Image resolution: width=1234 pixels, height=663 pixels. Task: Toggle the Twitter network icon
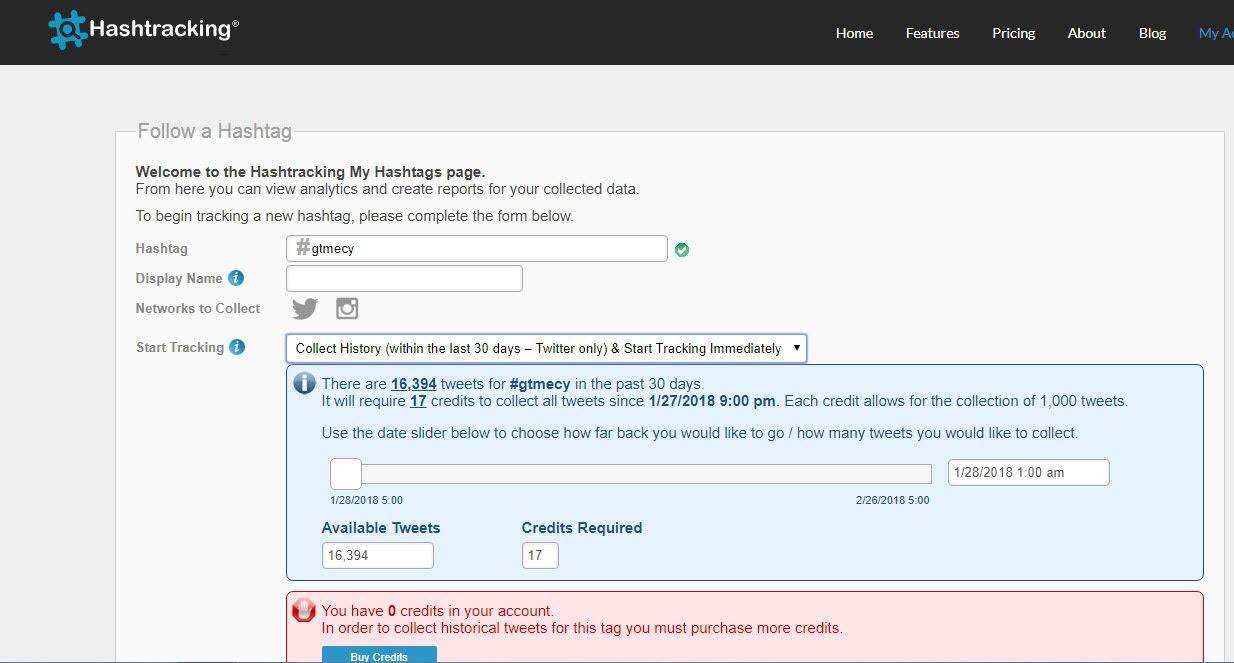(x=305, y=308)
